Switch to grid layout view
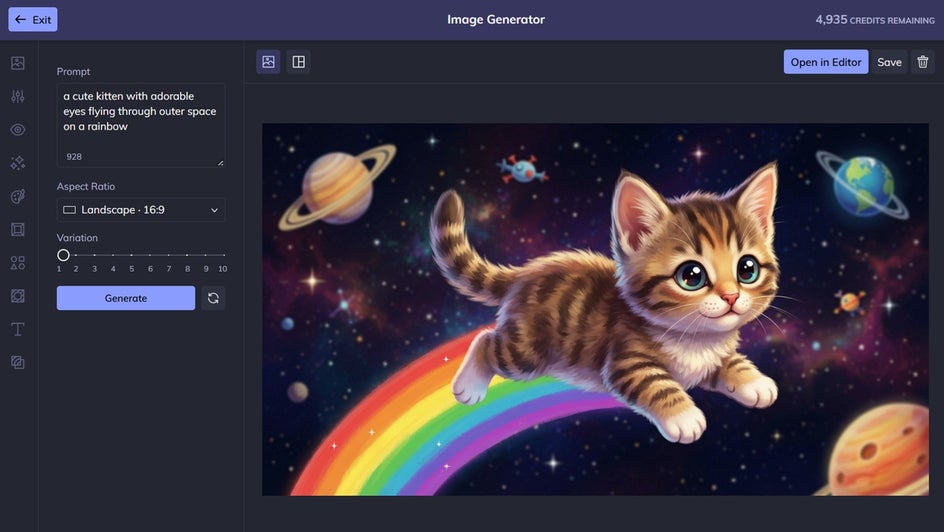Image resolution: width=944 pixels, height=532 pixels. click(299, 61)
